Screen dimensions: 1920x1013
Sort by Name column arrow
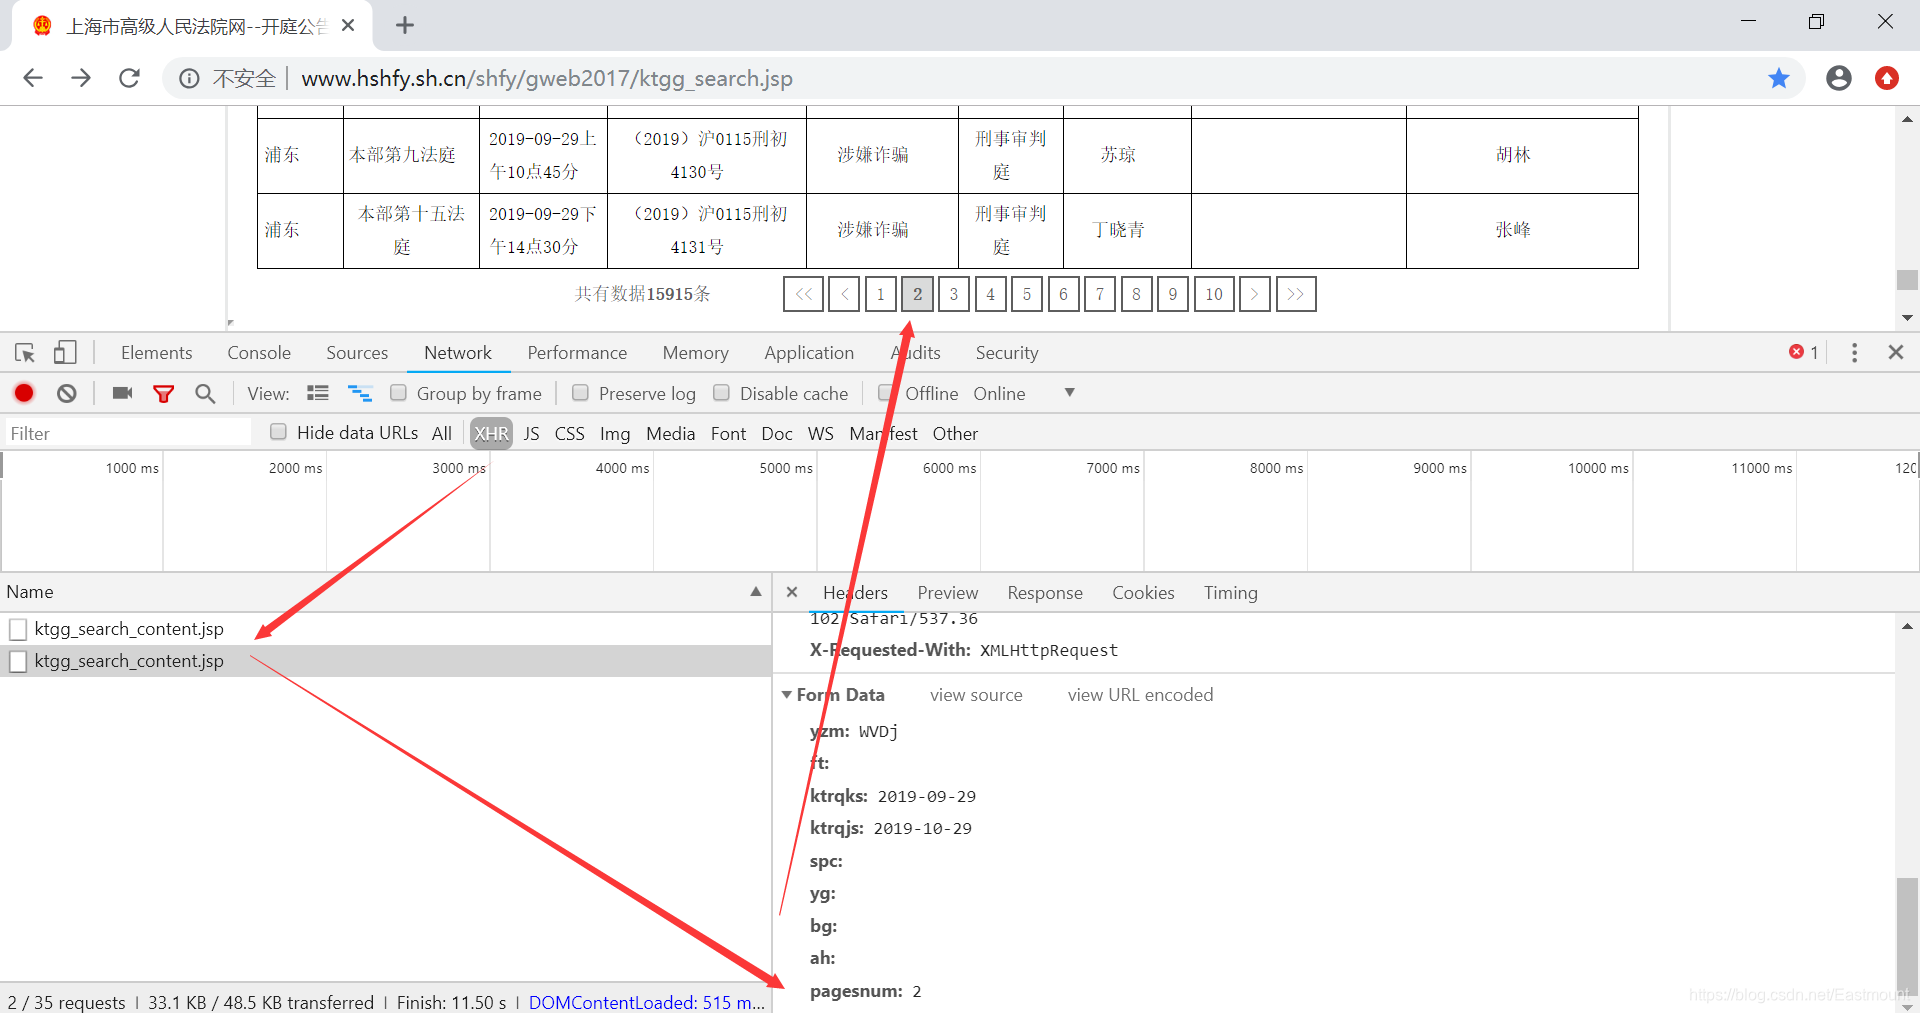[x=756, y=592]
